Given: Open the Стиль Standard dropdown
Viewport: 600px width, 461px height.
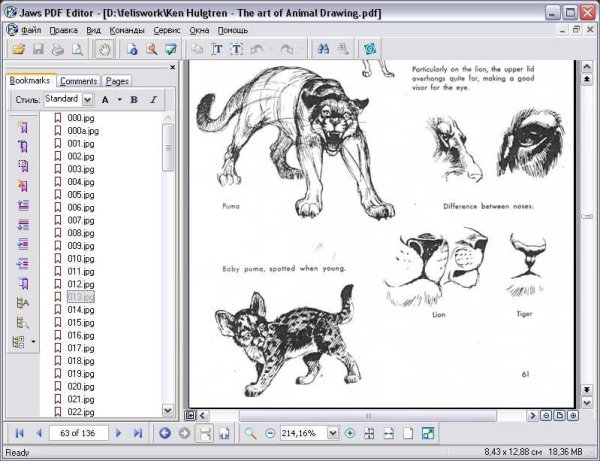Looking at the screenshot, I should (x=87, y=100).
